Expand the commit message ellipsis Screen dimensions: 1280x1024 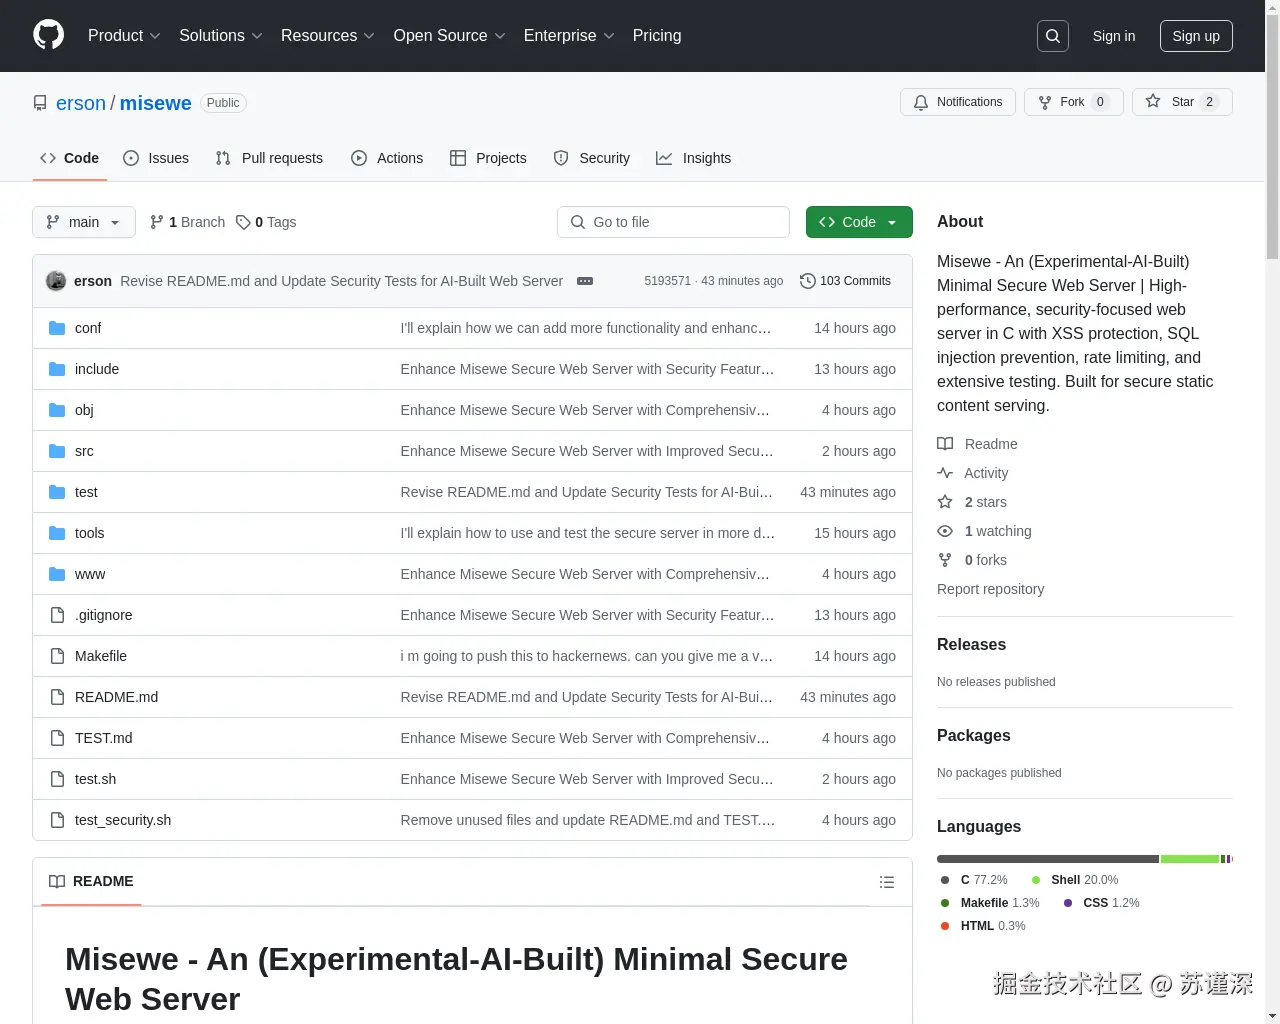(585, 281)
